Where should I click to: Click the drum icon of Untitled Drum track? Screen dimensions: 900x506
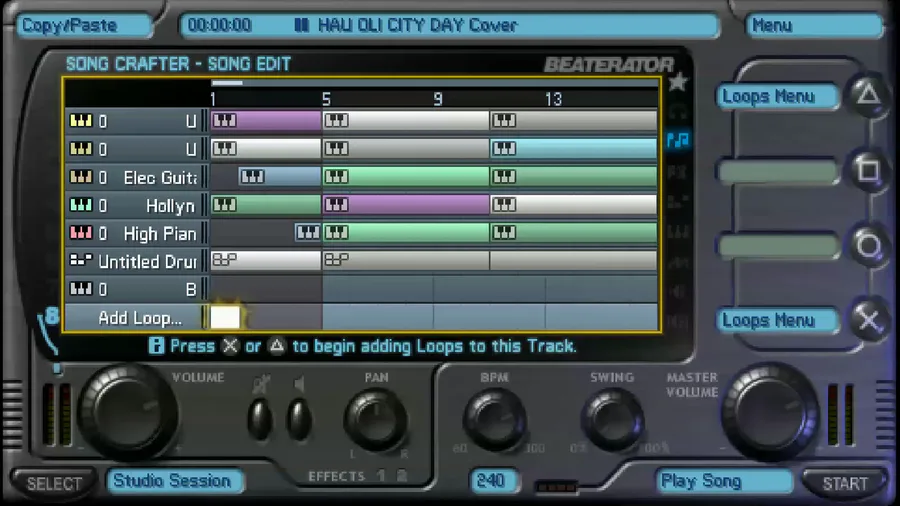click(80, 260)
